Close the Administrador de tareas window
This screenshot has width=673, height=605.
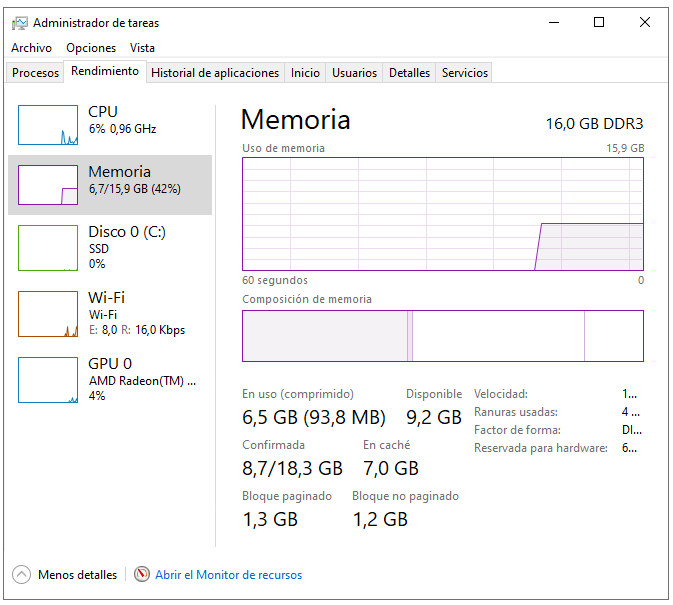pos(645,22)
